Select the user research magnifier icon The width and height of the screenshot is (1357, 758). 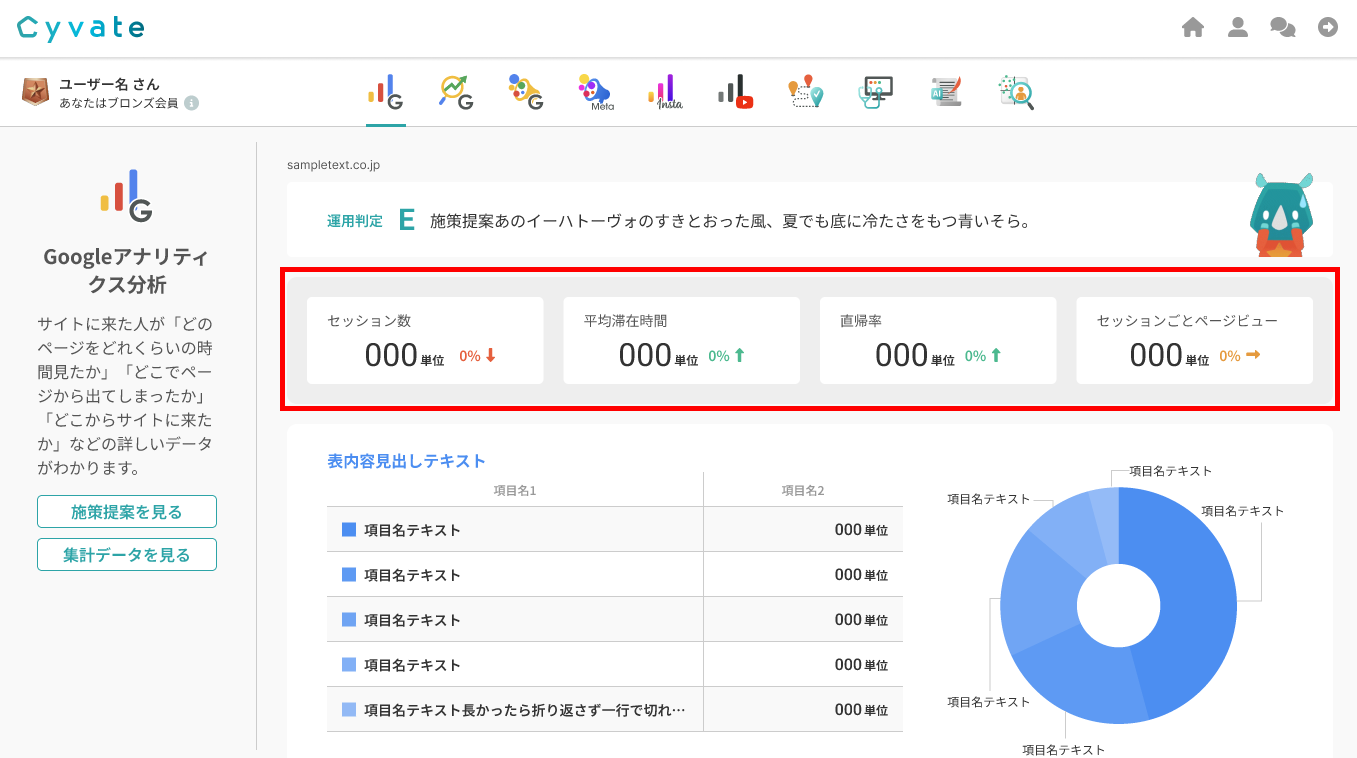1016,92
